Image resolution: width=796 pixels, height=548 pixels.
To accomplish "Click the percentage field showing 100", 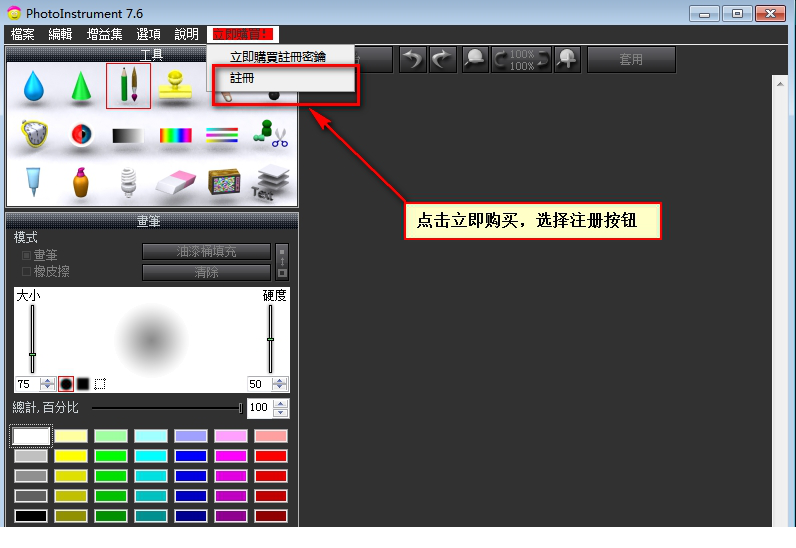I will (259, 407).
